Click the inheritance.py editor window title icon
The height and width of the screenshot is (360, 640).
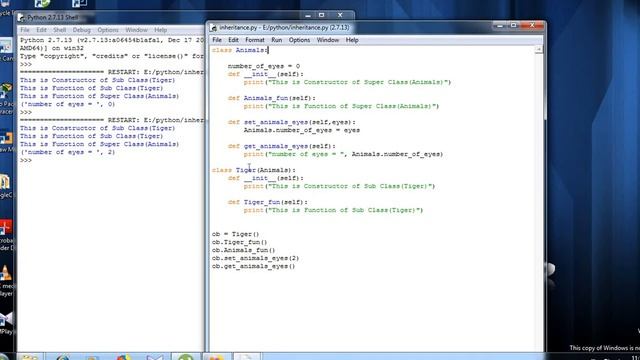pyautogui.click(x=213, y=28)
